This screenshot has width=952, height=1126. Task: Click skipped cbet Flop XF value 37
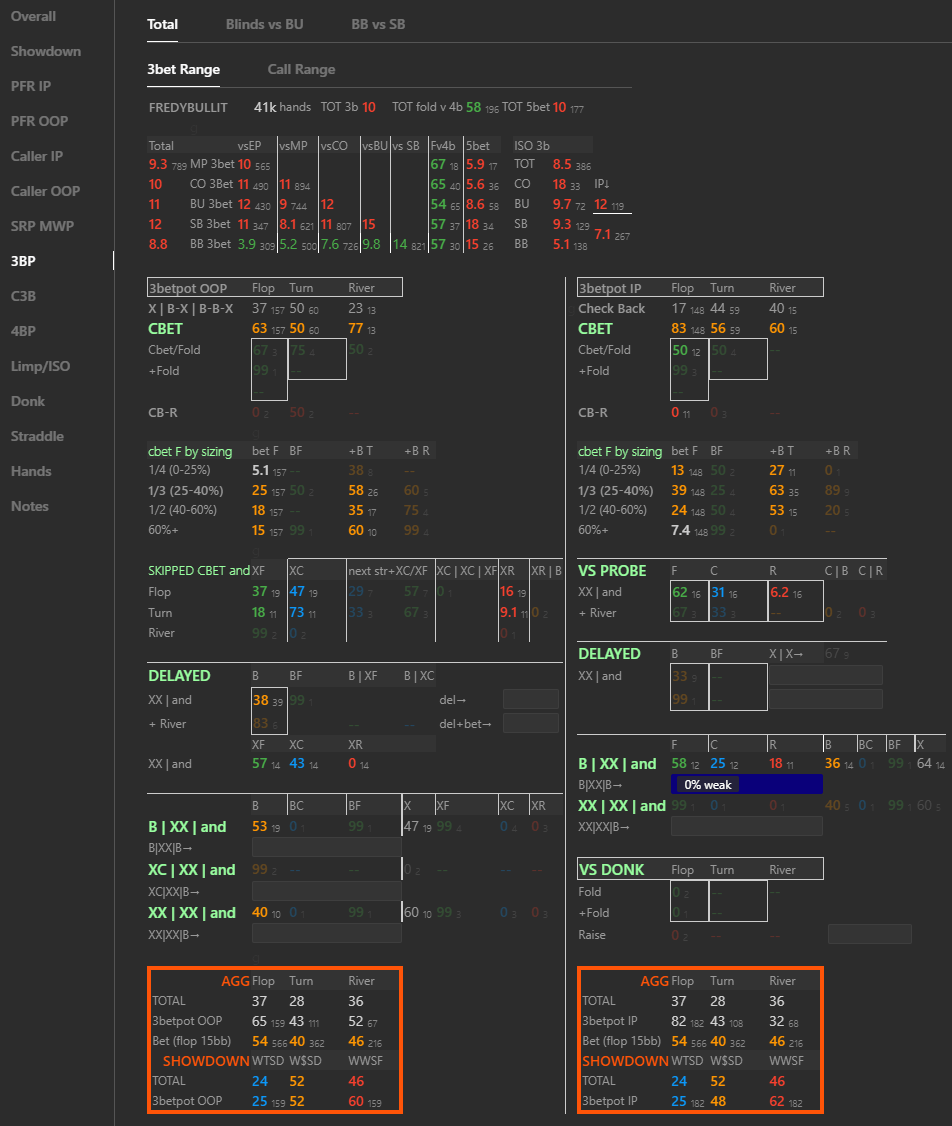coord(259,592)
